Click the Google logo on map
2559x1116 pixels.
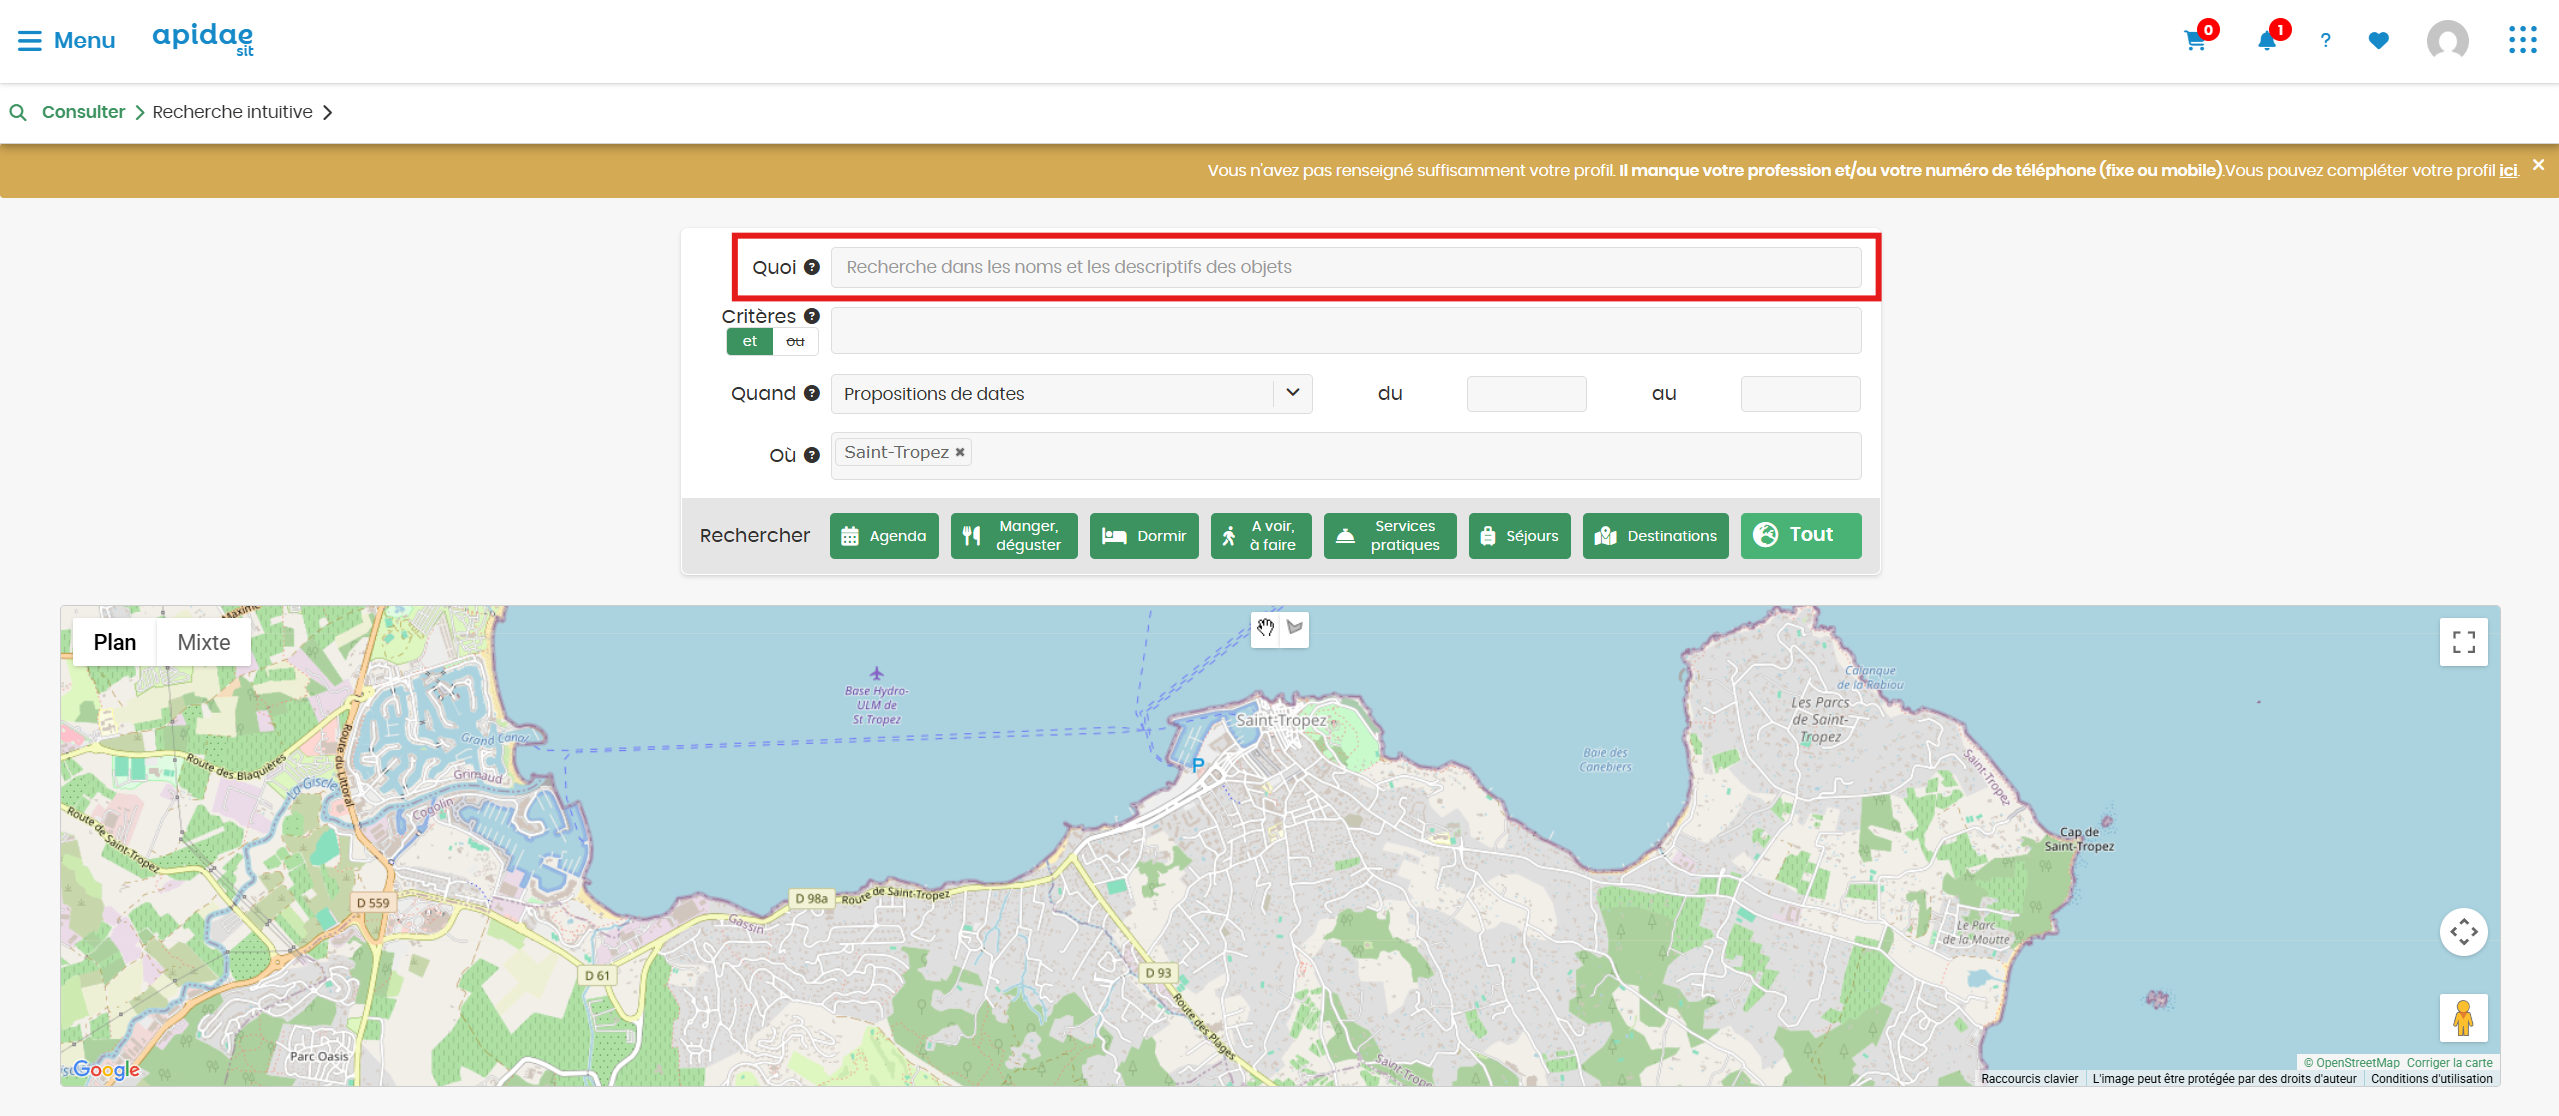pyautogui.click(x=106, y=1070)
